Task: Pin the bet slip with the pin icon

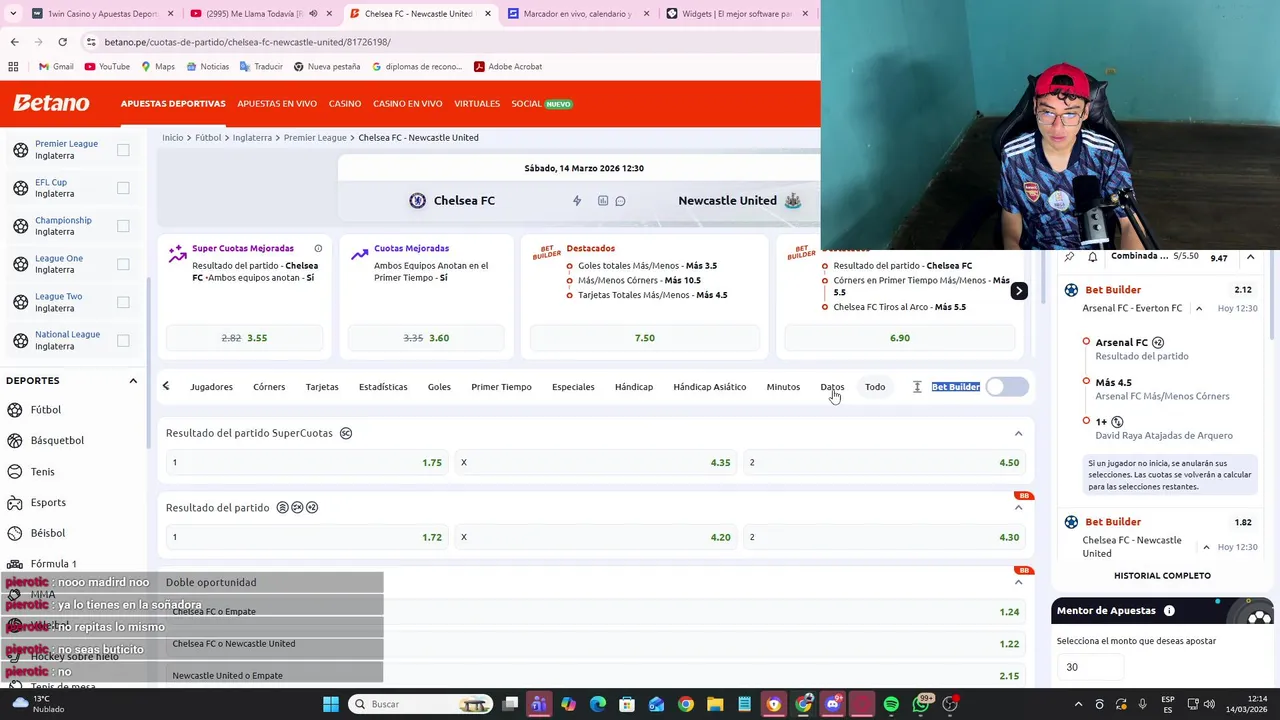Action: pos(1069,257)
